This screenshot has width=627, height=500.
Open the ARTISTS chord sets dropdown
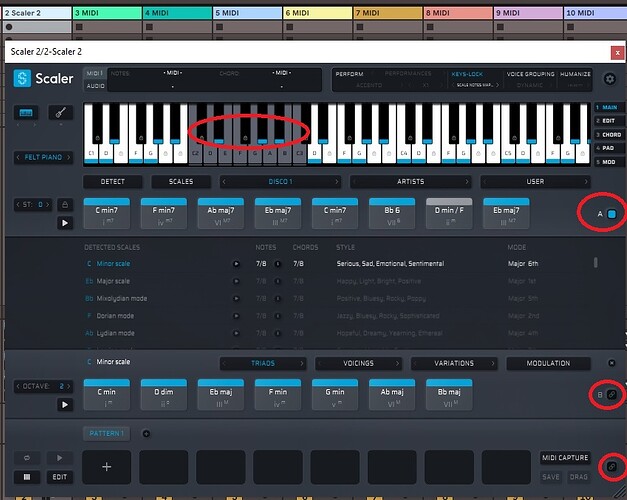(411, 182)
